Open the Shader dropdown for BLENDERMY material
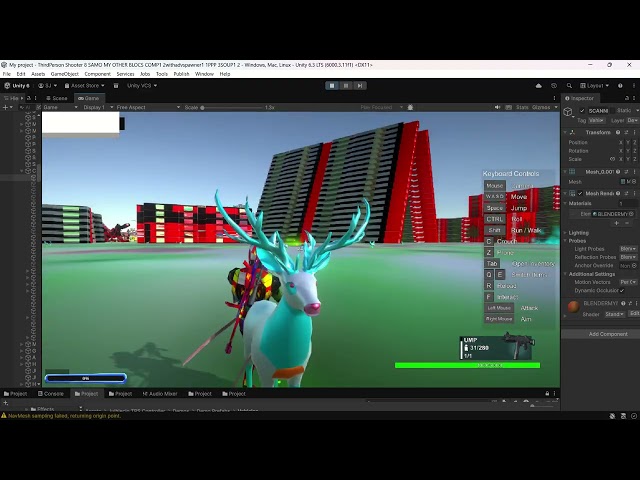 614,314
